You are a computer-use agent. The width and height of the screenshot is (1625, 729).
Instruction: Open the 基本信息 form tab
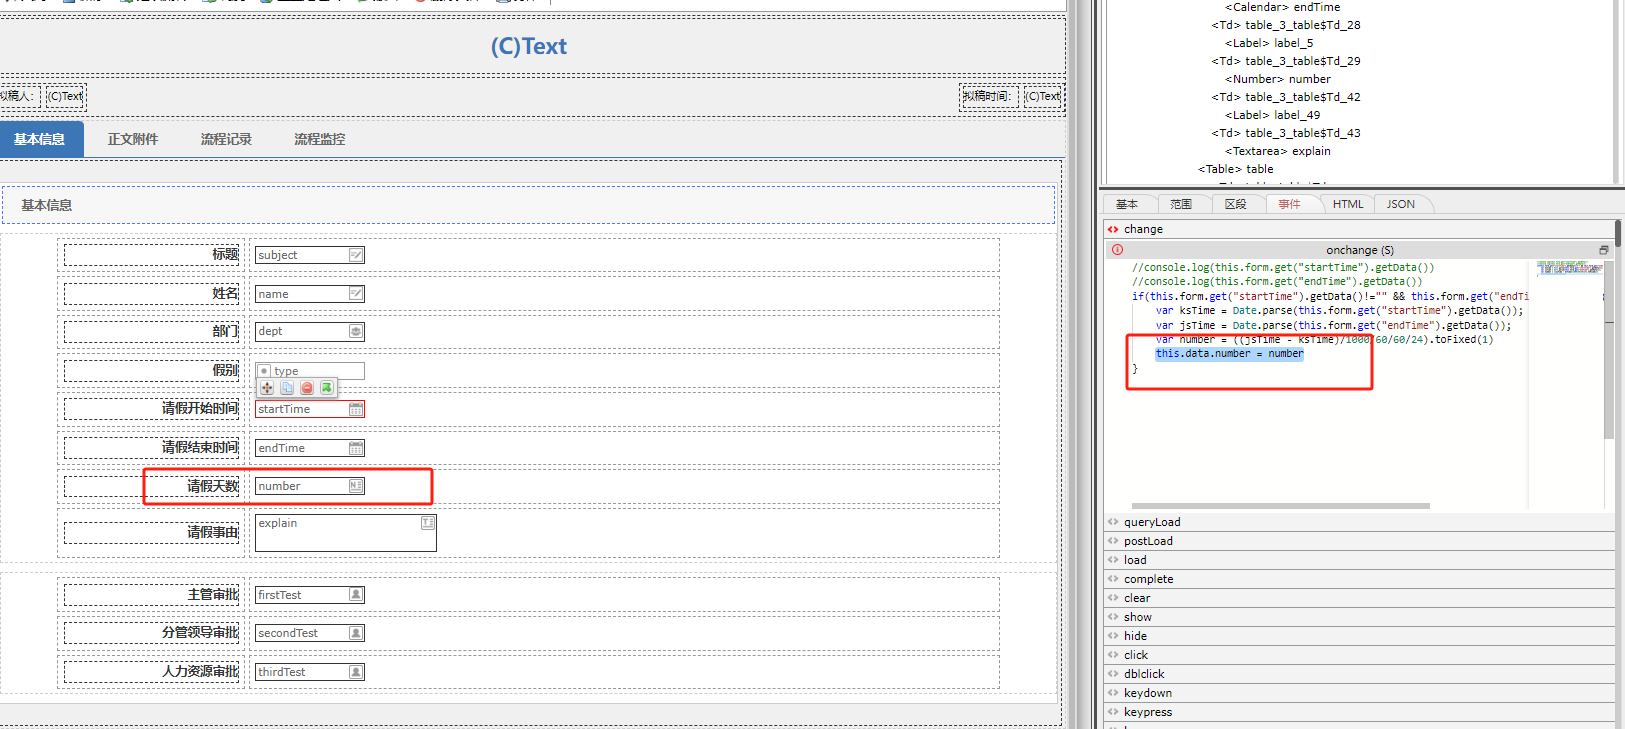coord(40,139)
